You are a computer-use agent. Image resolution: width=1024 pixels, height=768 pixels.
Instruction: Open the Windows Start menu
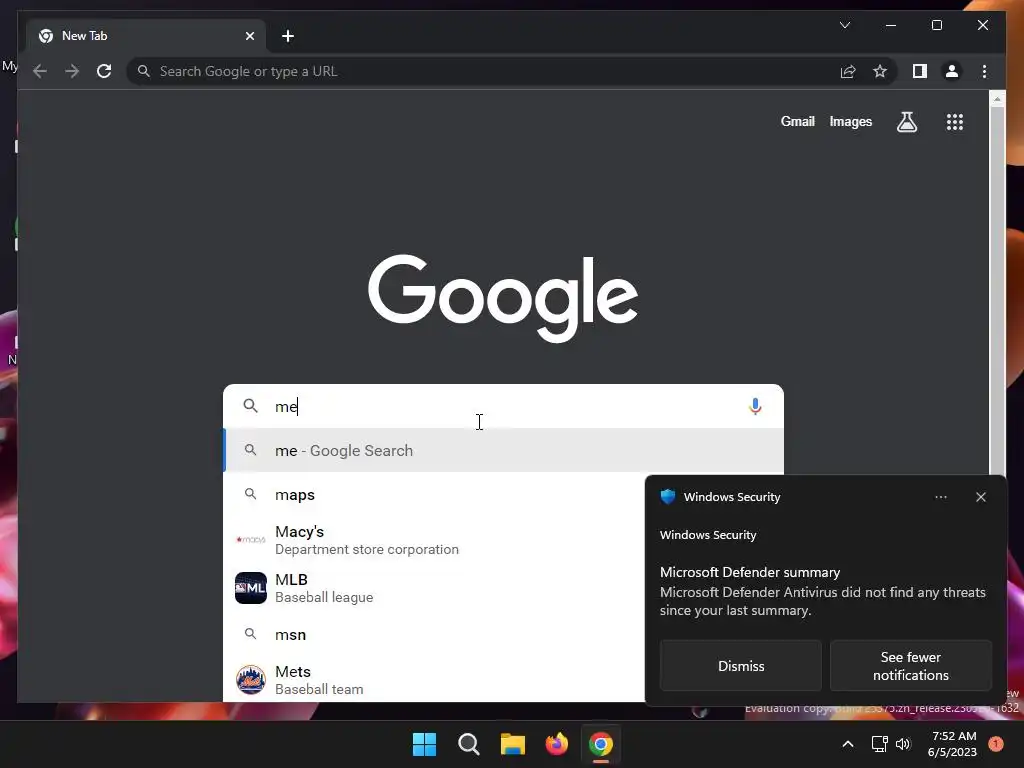[424, 744]
